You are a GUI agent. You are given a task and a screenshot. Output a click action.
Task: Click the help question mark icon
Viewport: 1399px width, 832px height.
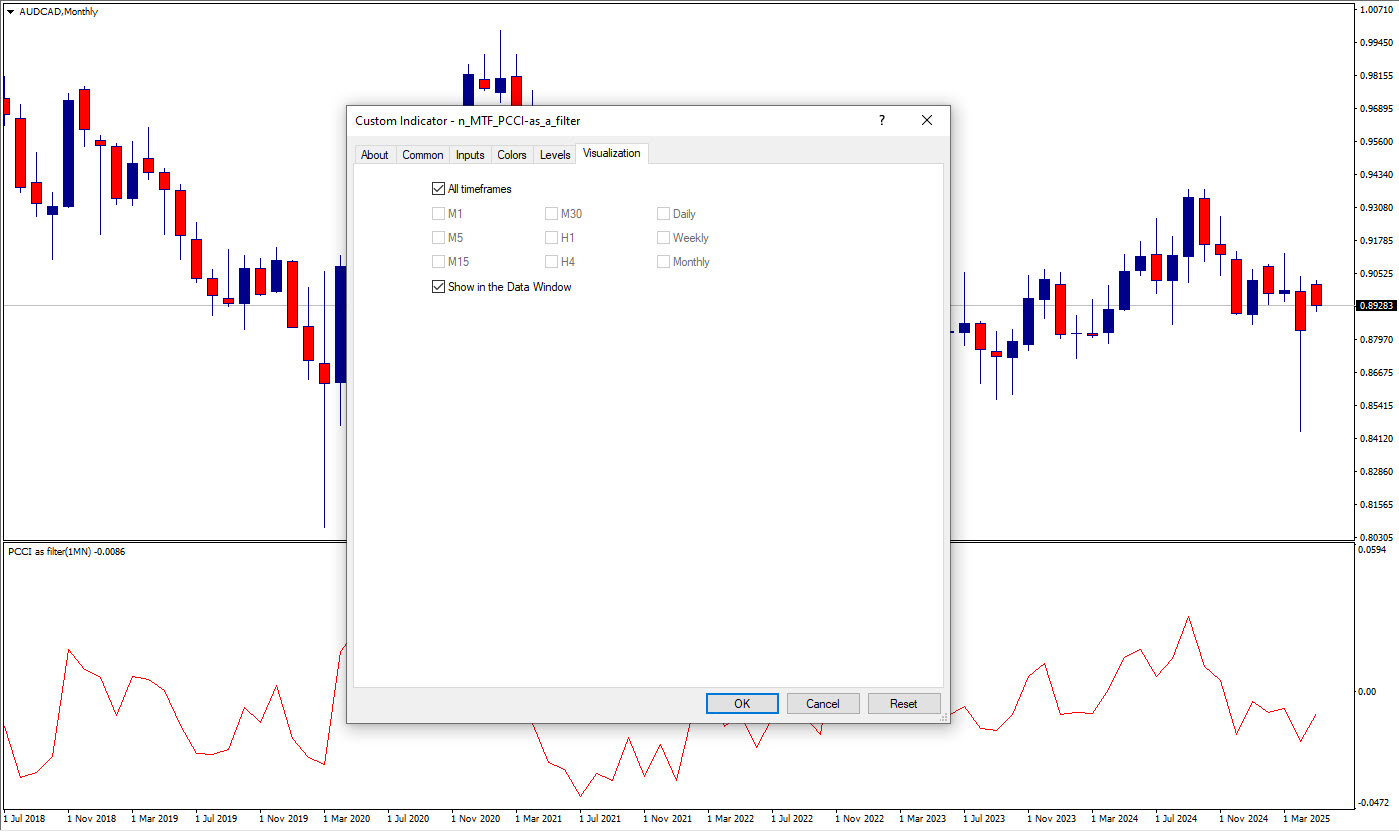point(881,120)
